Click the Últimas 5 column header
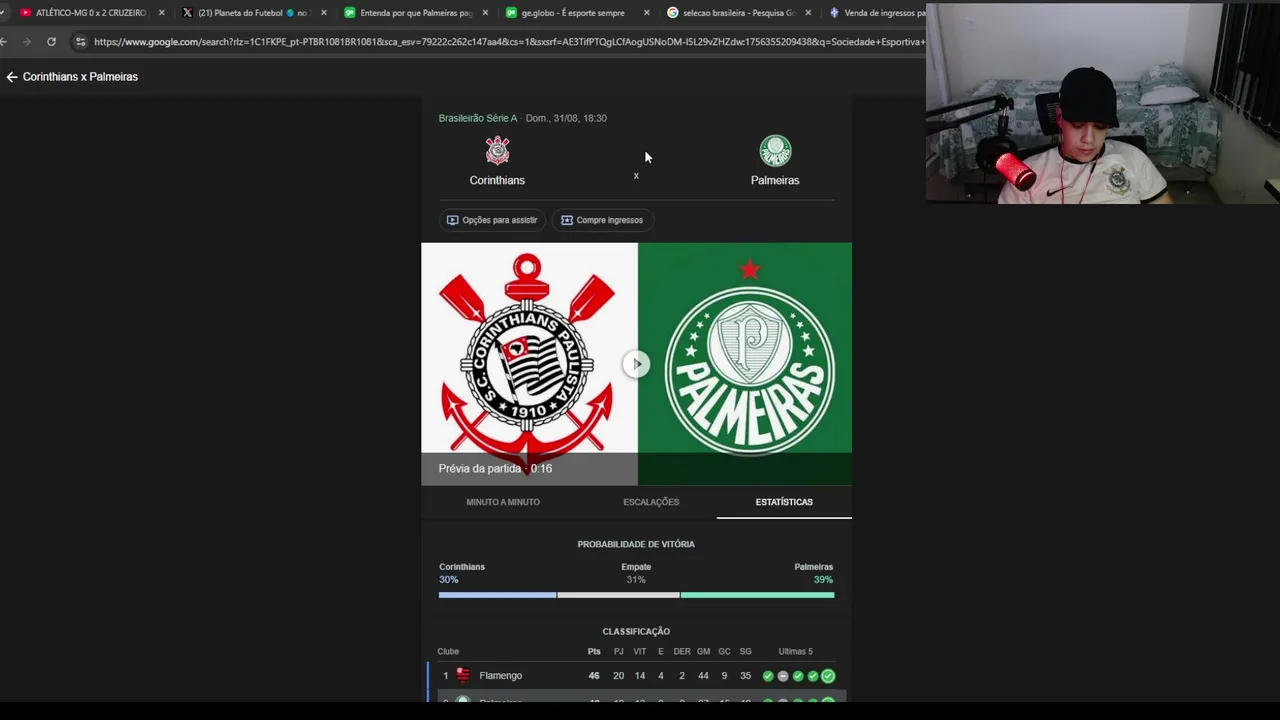The height and width of the screenshot is (720, 1280). pyautogui.click(x=796, y=652)
